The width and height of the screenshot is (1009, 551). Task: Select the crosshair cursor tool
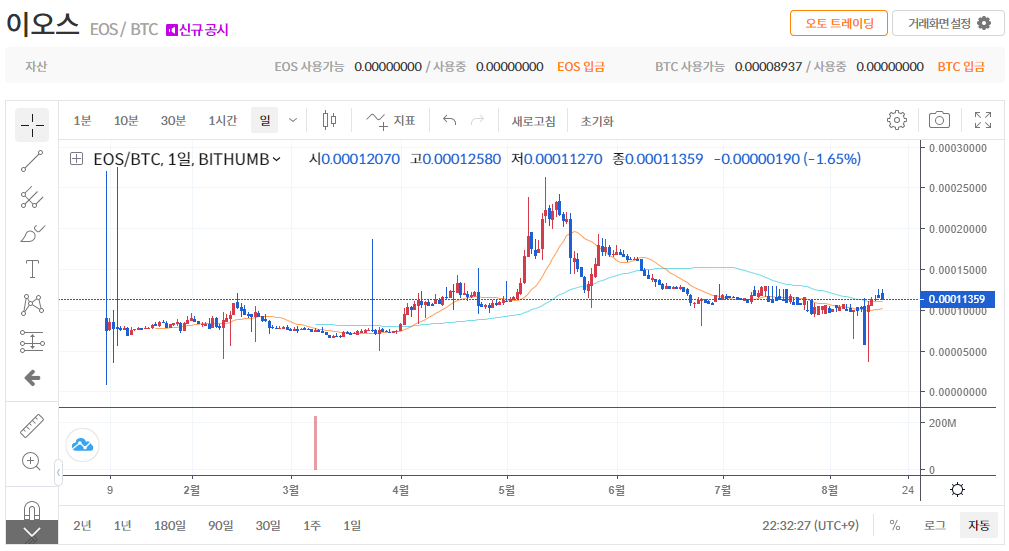(x=32, y=125)
